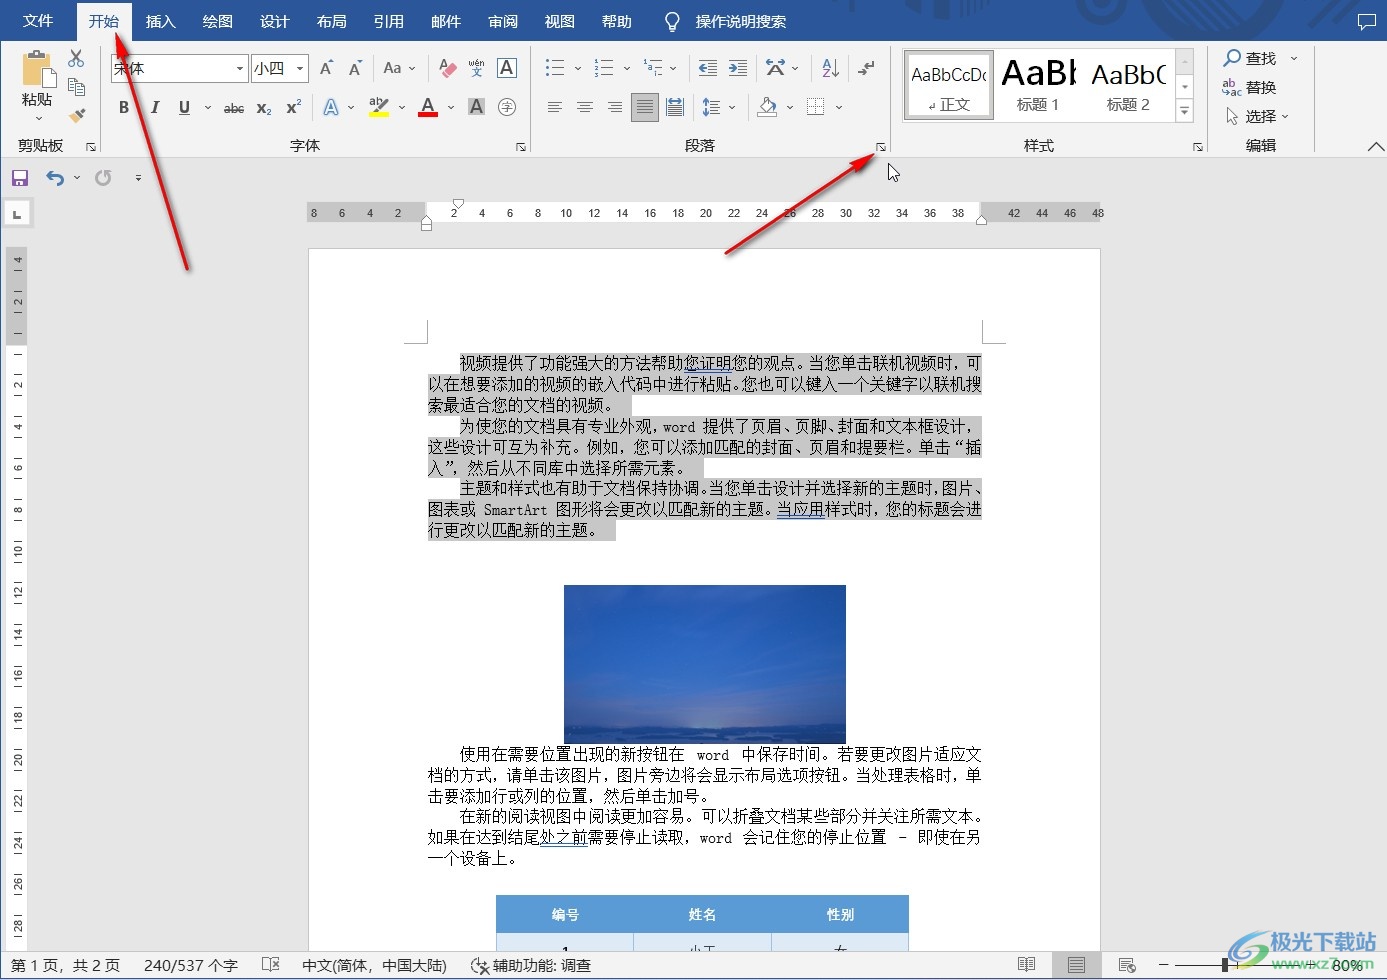The image size is (1387, 980).
Task: Toggle justified alignment
Action: pyautogui.click(x=645, y=106)
